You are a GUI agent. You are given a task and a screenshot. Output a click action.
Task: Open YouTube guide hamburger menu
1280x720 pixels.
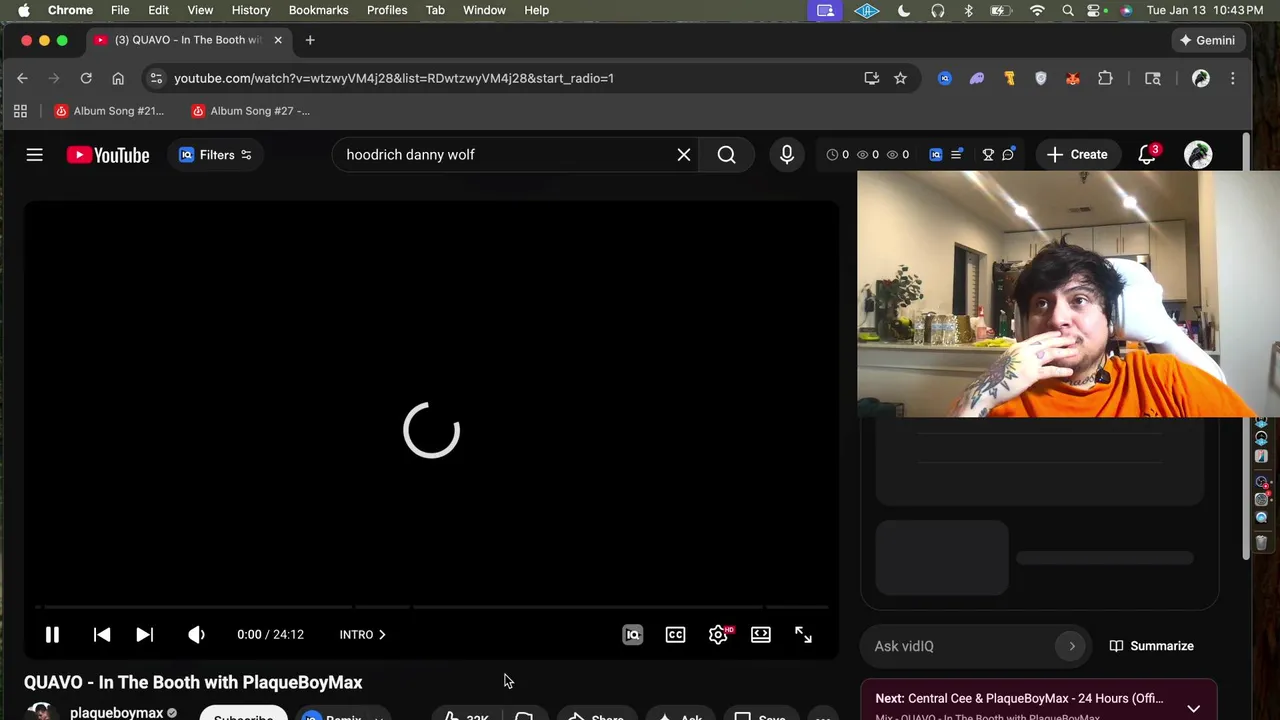coord(34,155)
